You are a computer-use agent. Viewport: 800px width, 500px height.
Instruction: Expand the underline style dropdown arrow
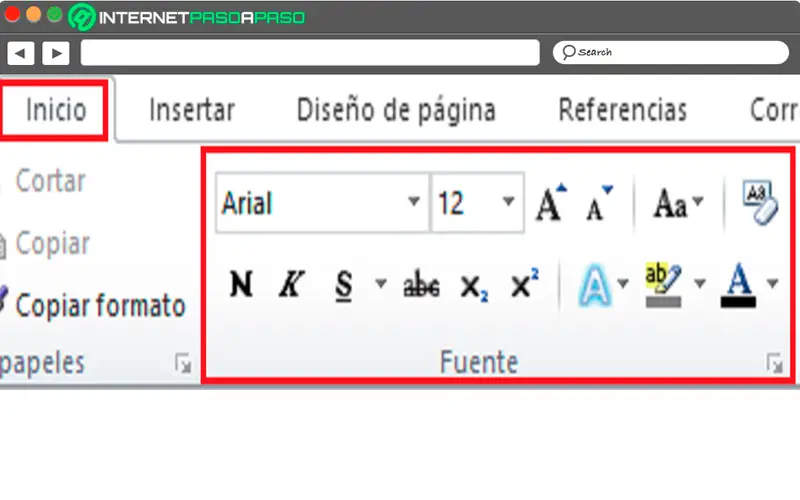[x=381, y=283]
